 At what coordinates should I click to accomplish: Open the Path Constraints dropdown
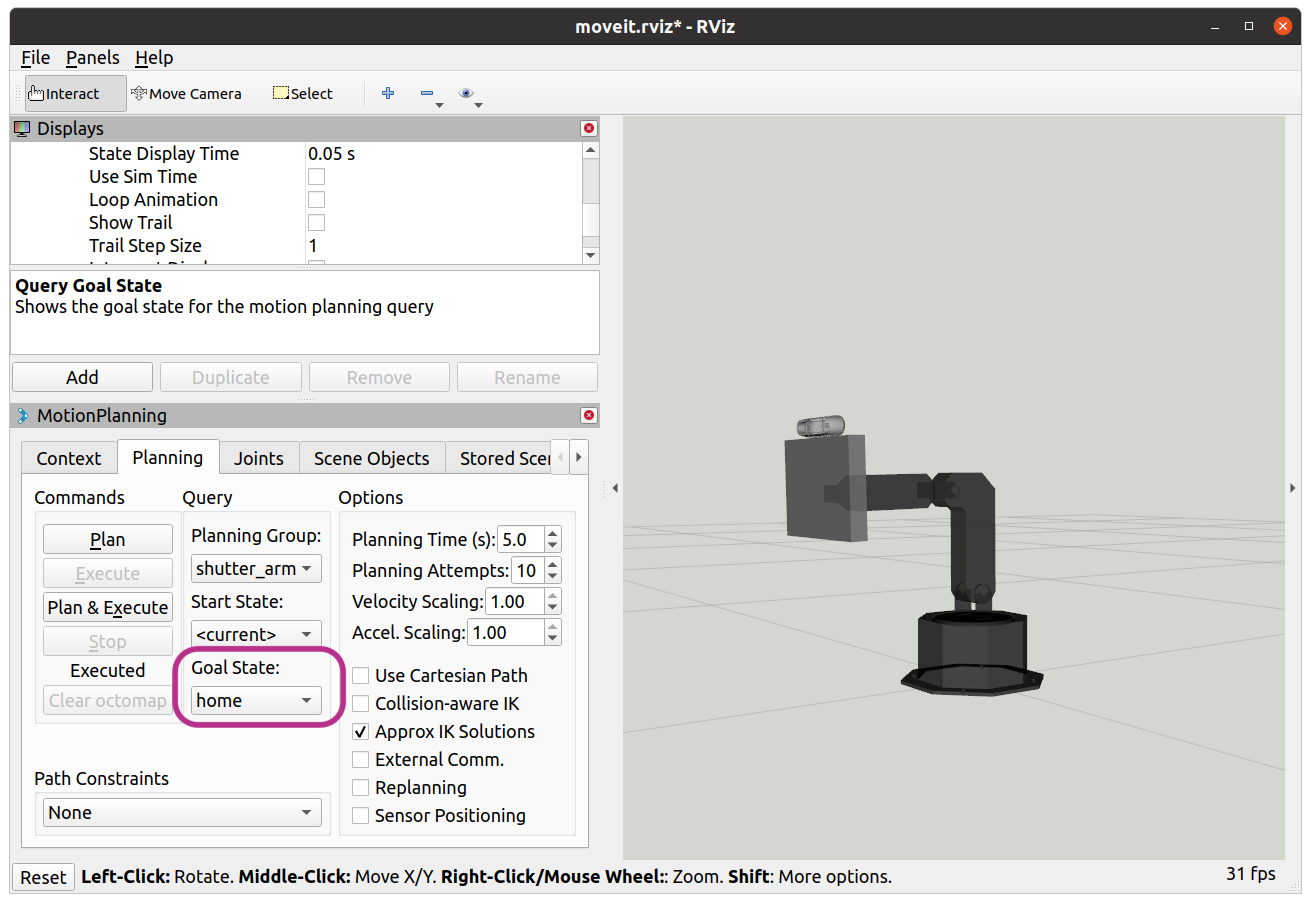[x=182, y=813]
